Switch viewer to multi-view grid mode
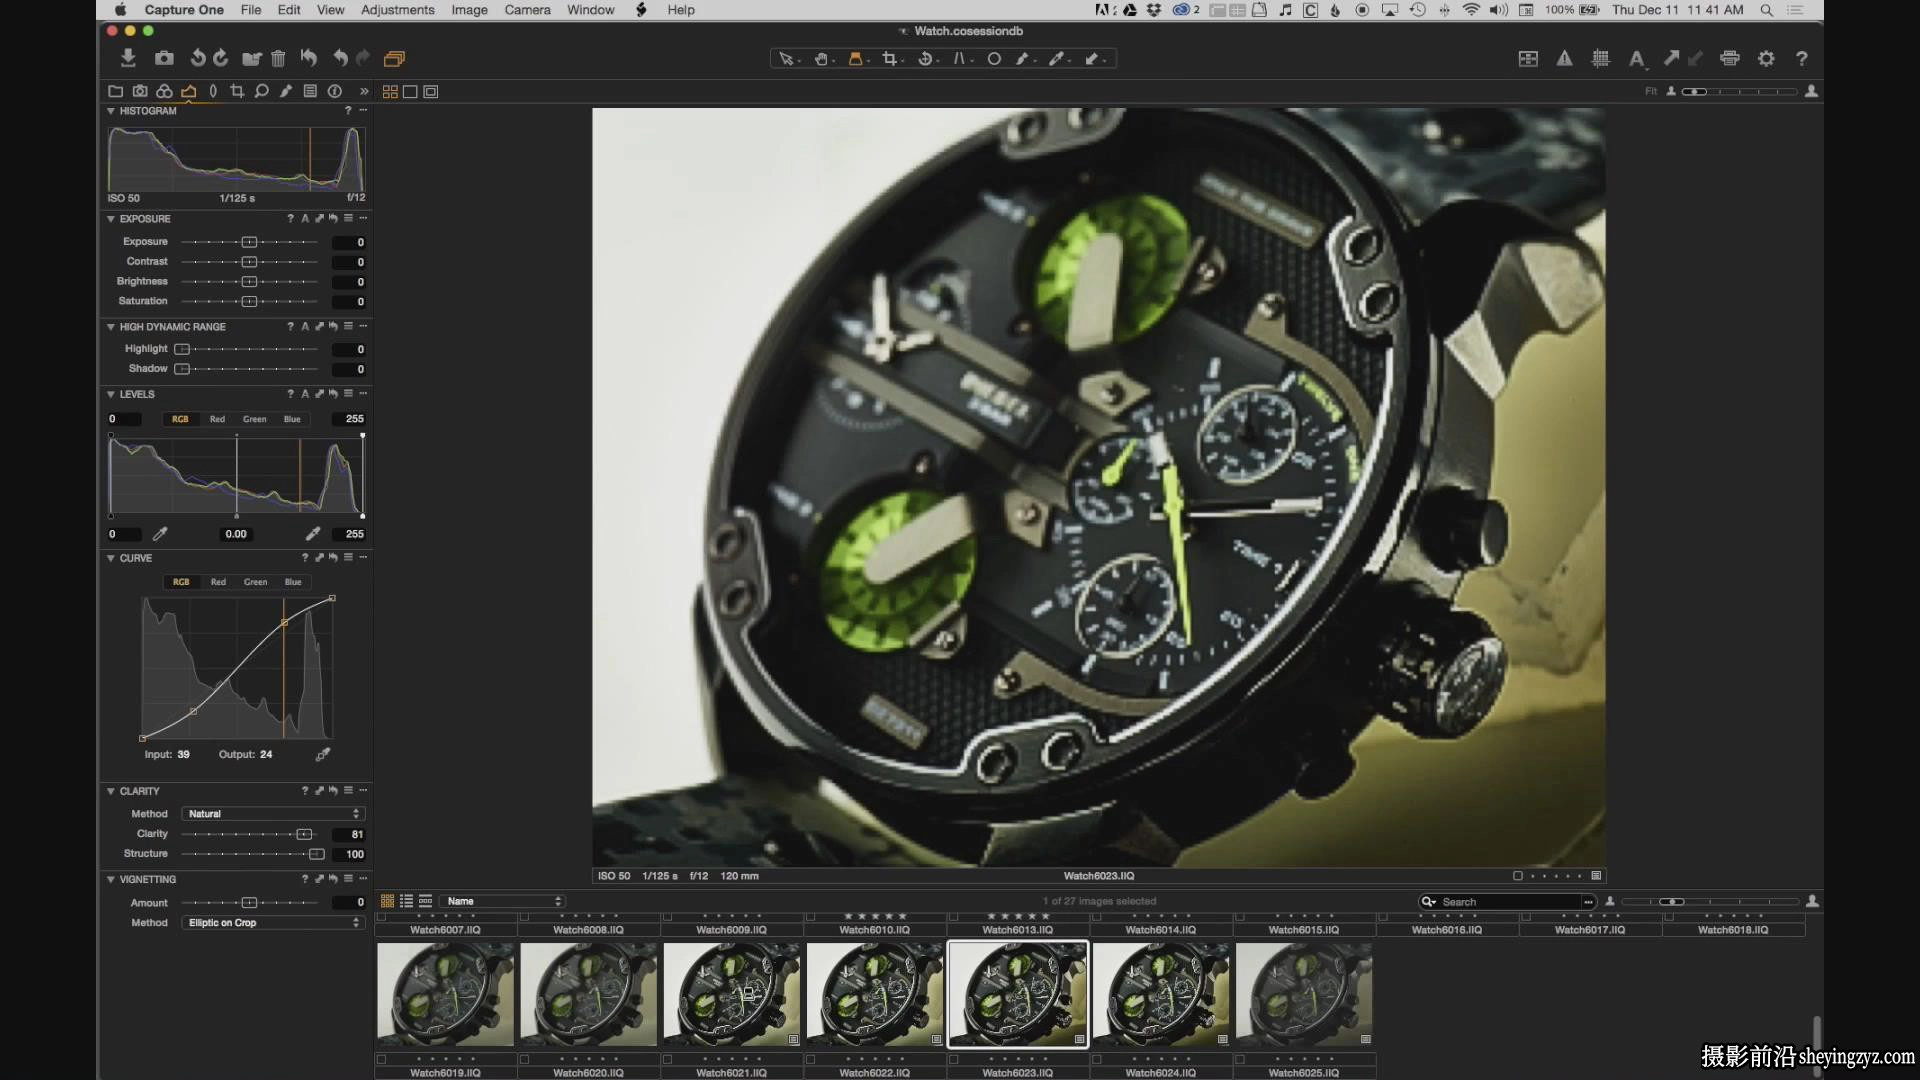The image size is (1920, 1080). click(x=390, y=92)
